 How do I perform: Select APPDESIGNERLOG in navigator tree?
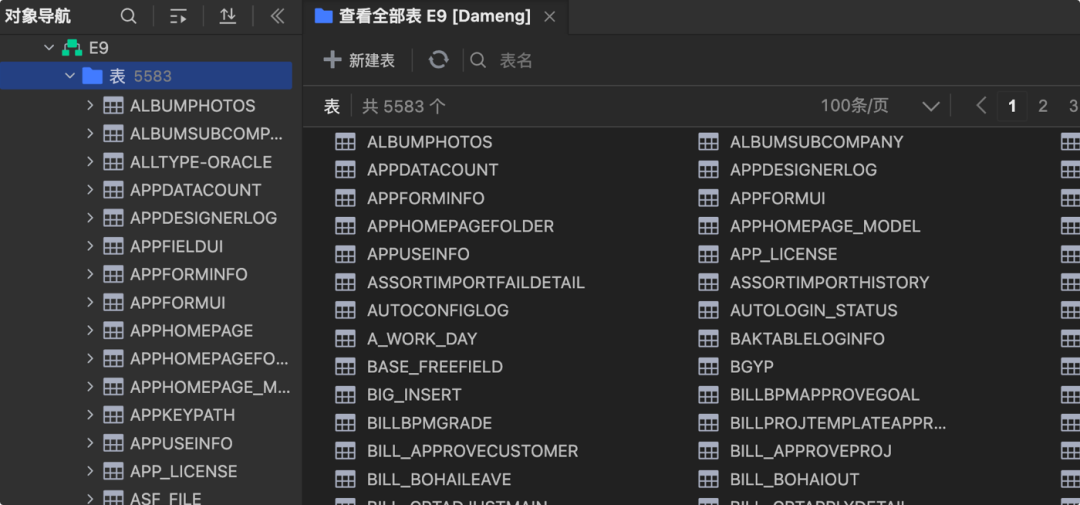click(x=203, y=218)
